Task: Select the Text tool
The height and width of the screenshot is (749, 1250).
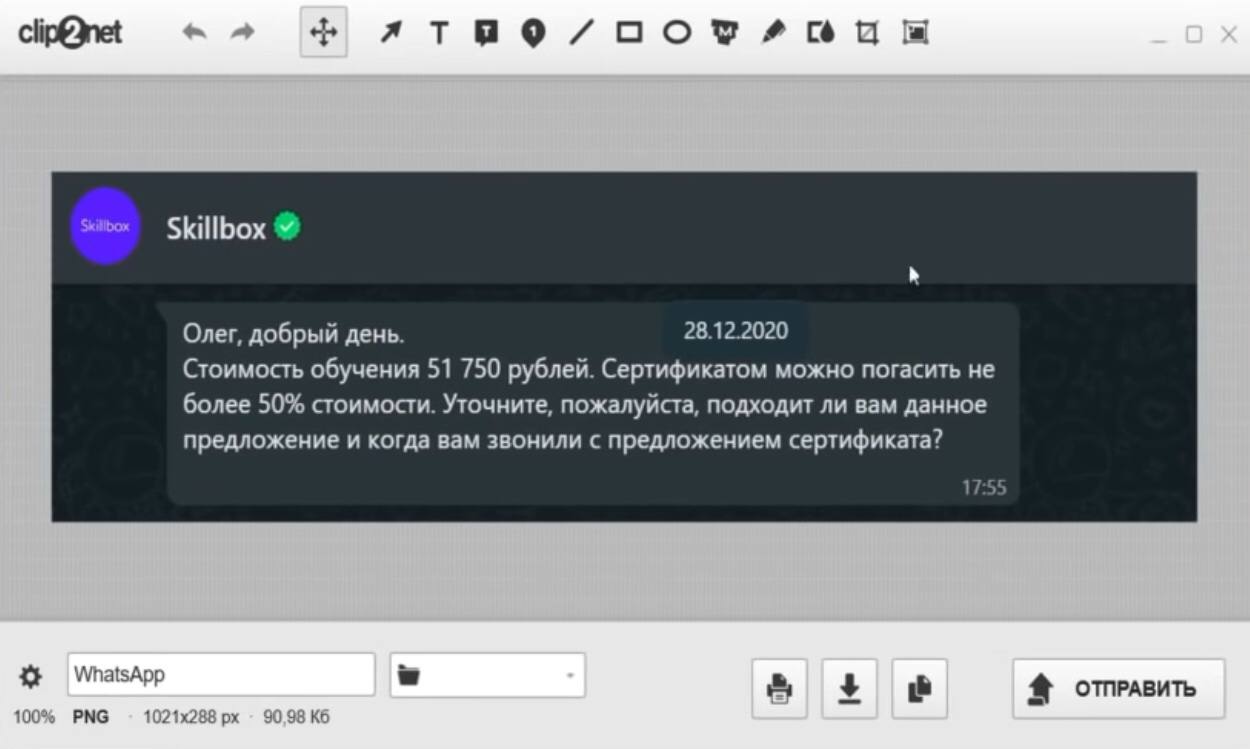Action: (x=438, y=33)
